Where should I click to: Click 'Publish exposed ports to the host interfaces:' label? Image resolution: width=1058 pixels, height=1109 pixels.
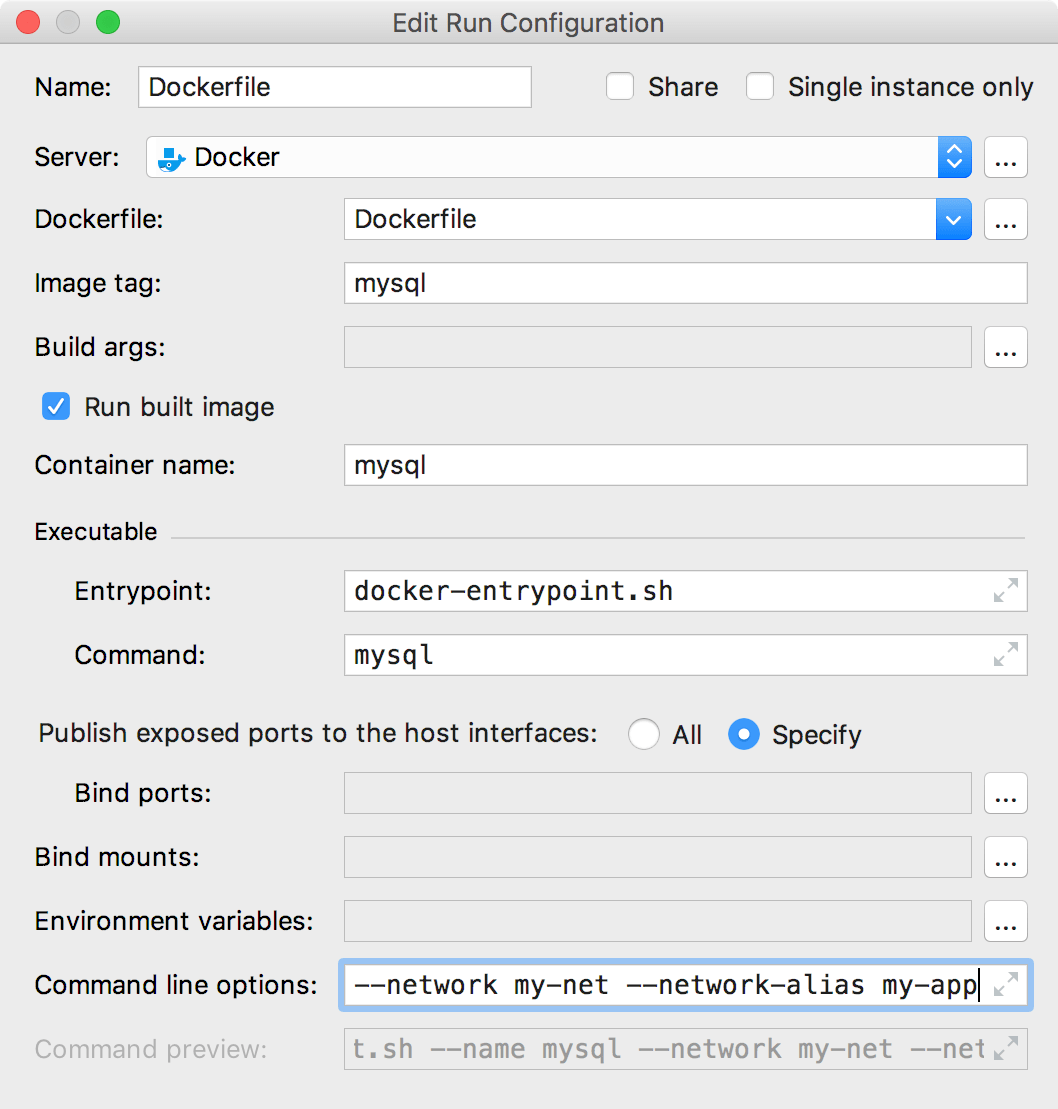pyautogui.click(x=318, y=733)
